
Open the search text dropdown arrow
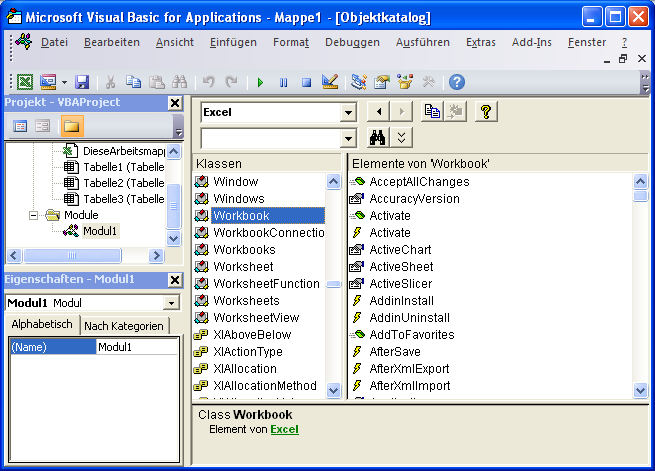tap(348, 138)
